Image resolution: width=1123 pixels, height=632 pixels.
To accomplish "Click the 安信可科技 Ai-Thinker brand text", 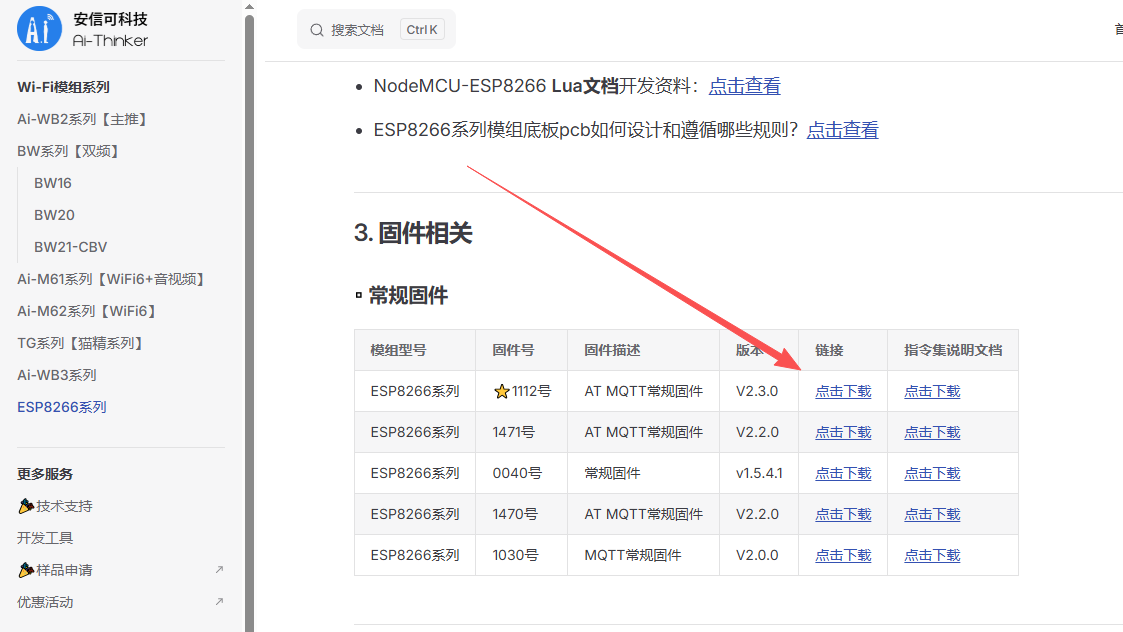I will [x=110, y=29].
